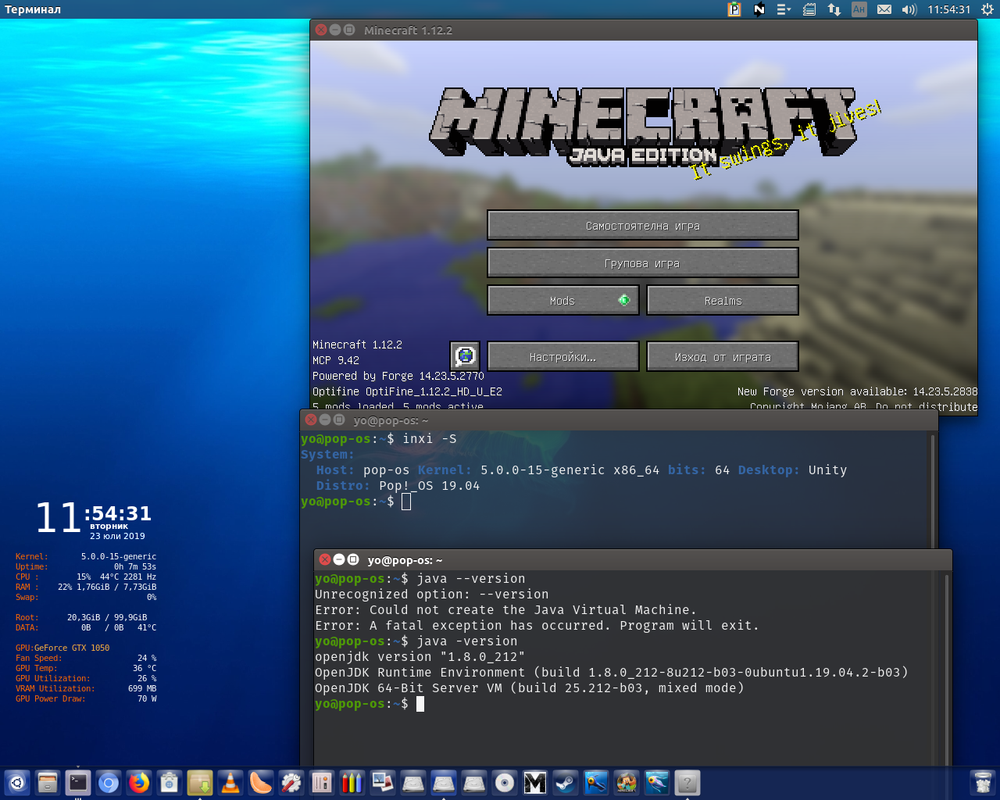This screenshot has width=1000, height=800.
Task: Open the mixer-style settings dock icon
Action: 322,783
